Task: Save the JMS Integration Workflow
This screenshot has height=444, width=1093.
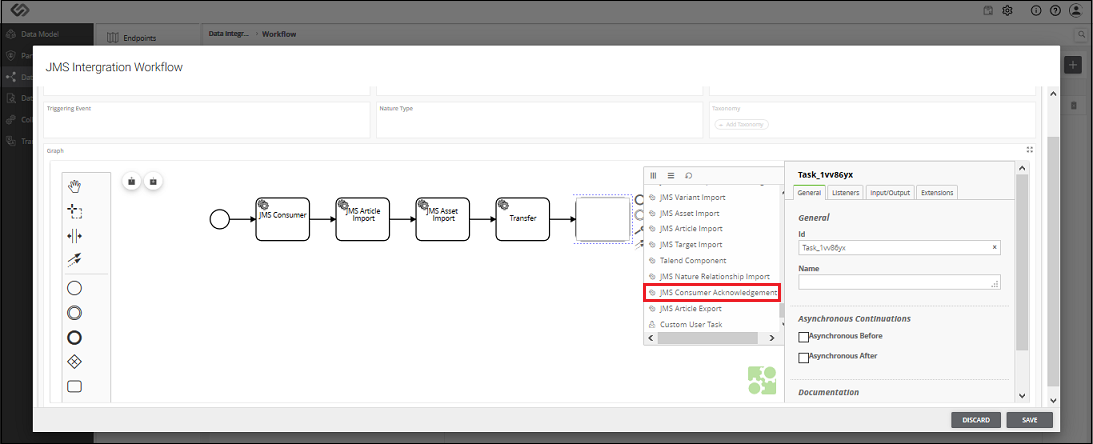Action: [1030, 420]
